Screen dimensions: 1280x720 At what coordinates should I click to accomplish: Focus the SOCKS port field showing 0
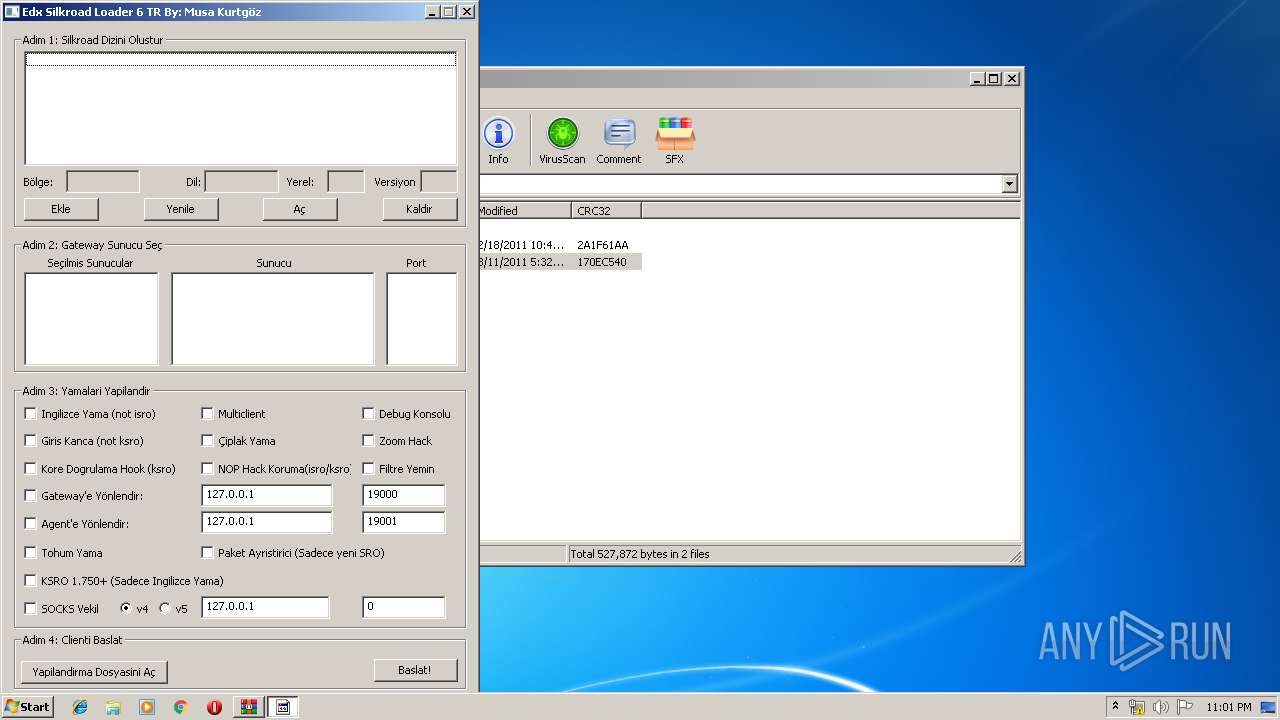[x=403, y=607]
